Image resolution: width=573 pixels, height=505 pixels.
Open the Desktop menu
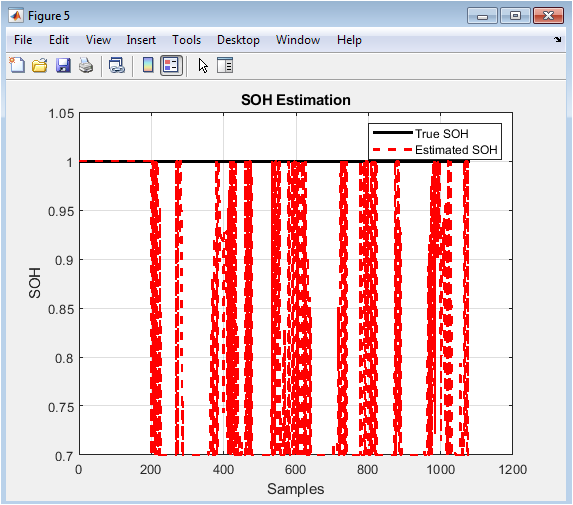click(x=238, y=40)
